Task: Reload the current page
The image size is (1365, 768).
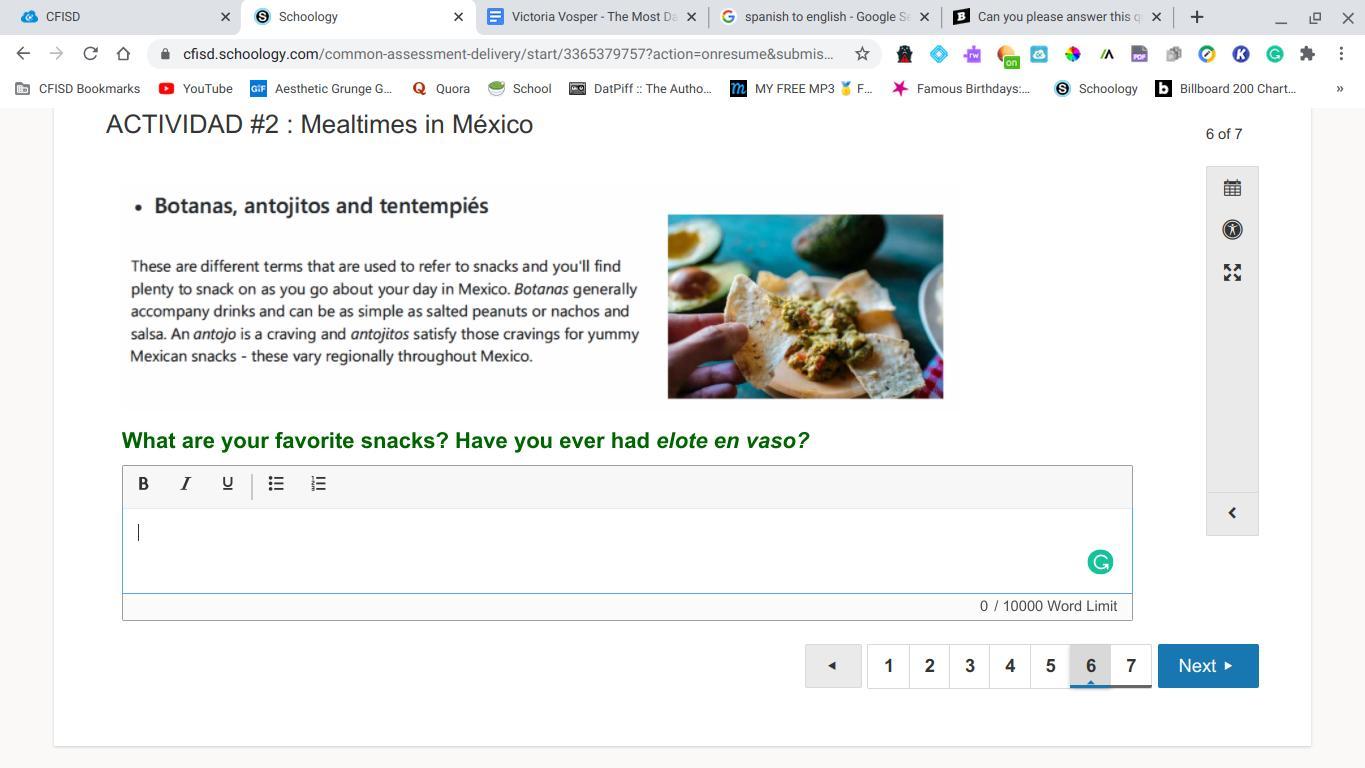Action: tap(90, 54)
